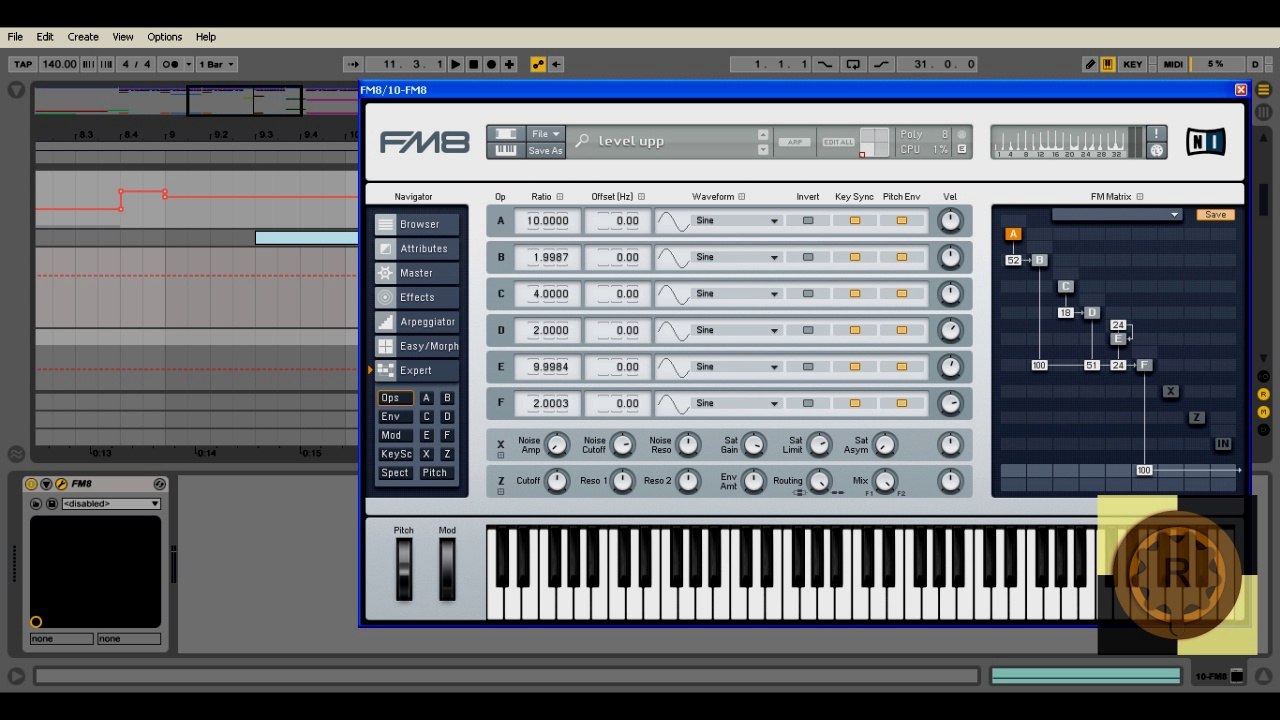This screenshot has height=720, width=1280.
Task: Open the Create menu
Action: point(83,37)
